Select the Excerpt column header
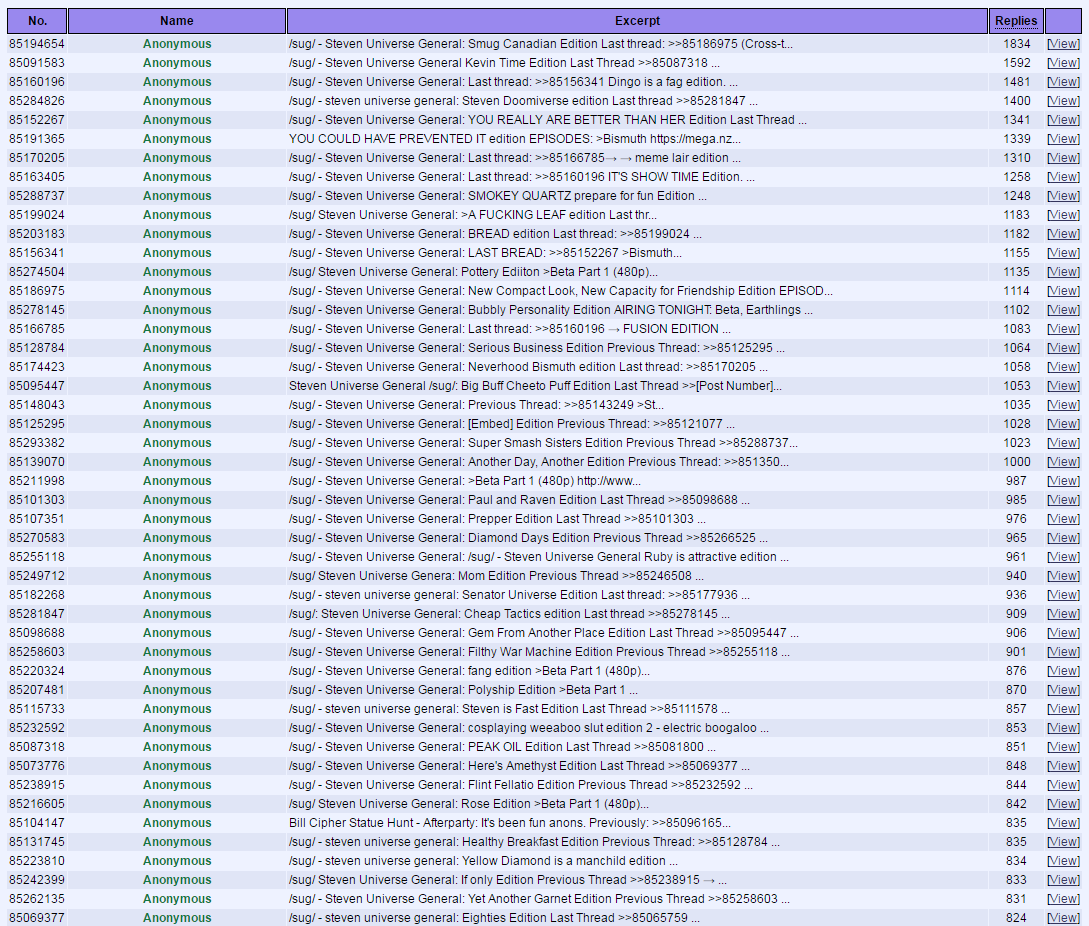This screenshot has width=1089, height=926. [x=637, y=21]
